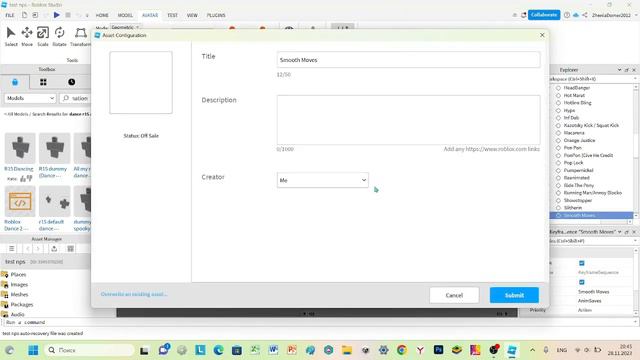Open Photoshop from the taskbar
The width and height of the screenshot is (640, 360).
pyautogui.click(x=439, y=350)
